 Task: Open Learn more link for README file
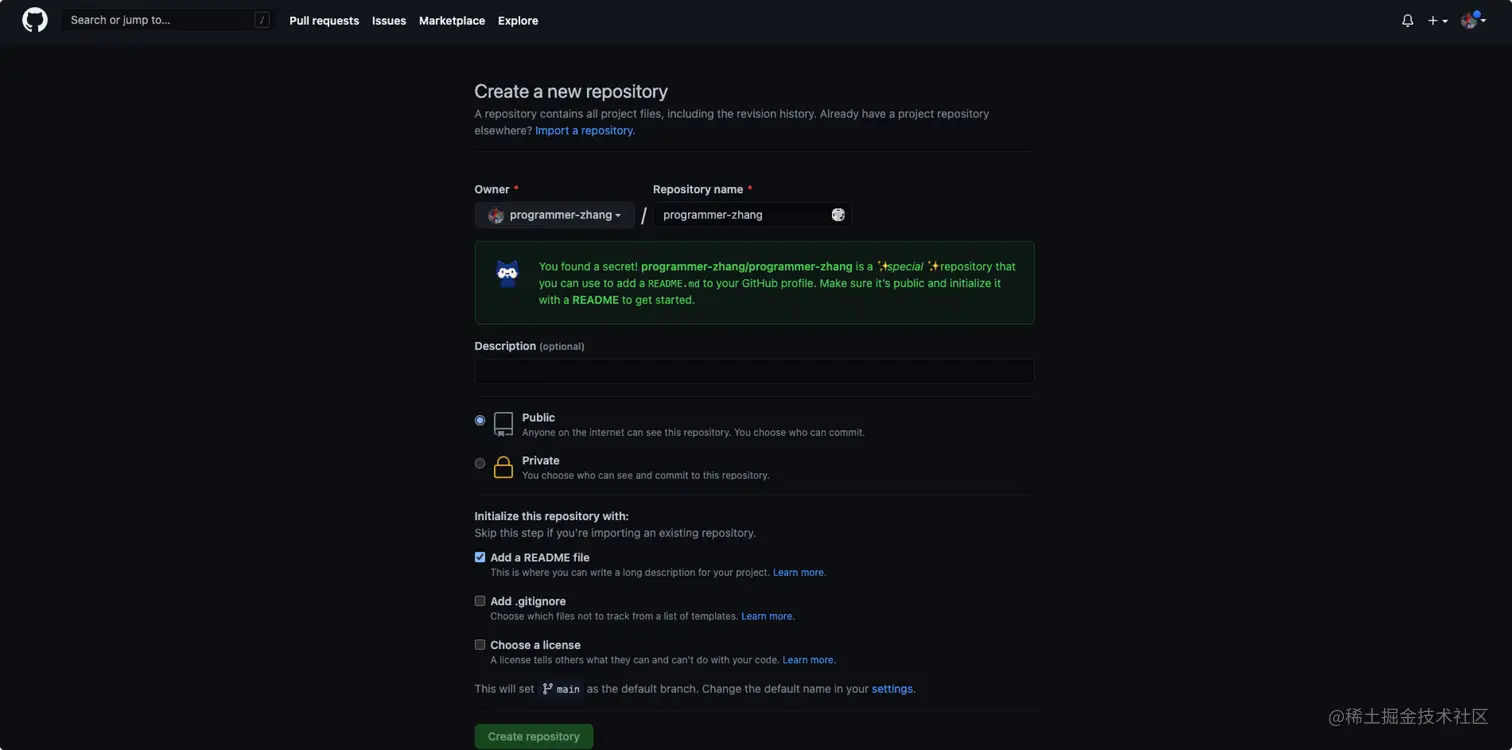pos(799,573)
